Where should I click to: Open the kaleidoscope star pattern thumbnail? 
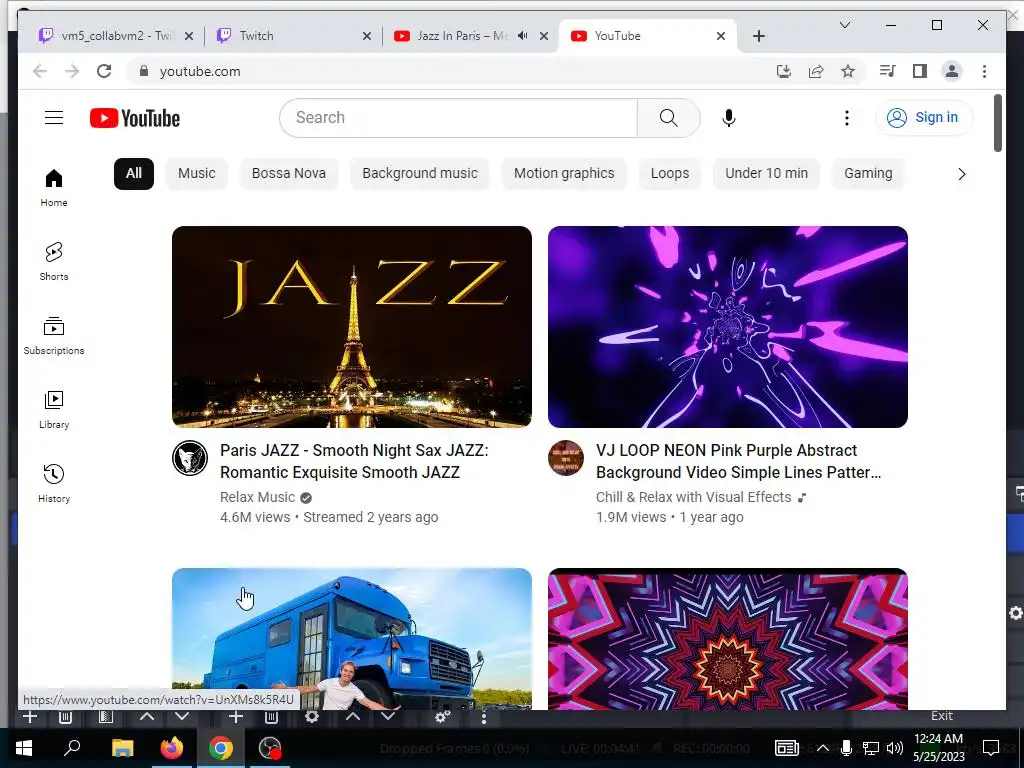[x=728, y=639]
